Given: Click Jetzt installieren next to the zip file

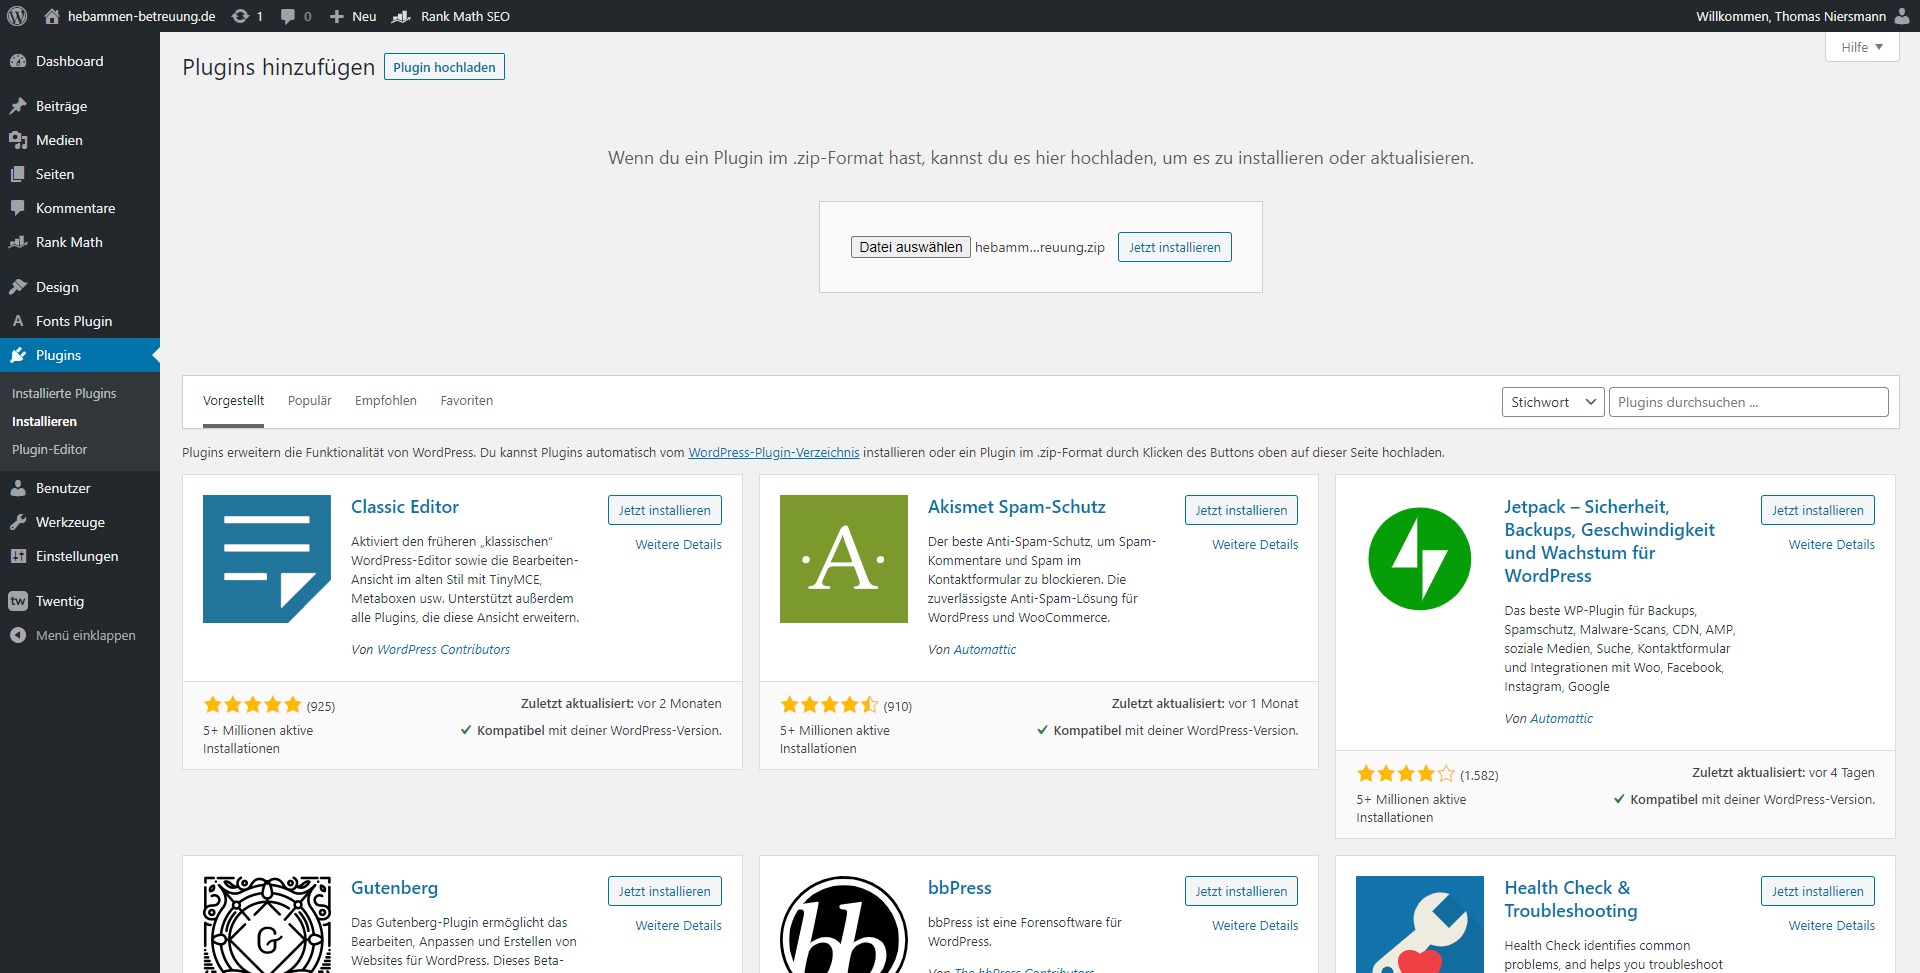Looking at the screenshot, I should [1174, 247].
